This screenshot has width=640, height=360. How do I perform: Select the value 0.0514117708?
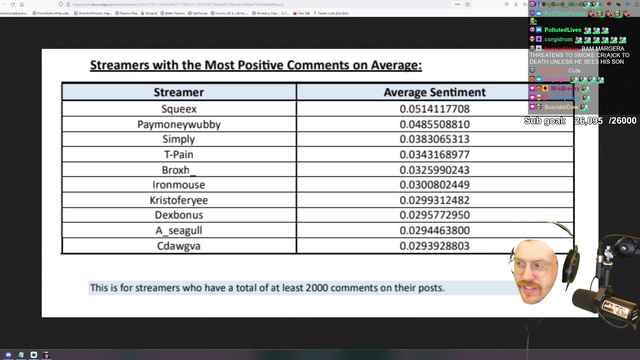(x=435, y=109)
